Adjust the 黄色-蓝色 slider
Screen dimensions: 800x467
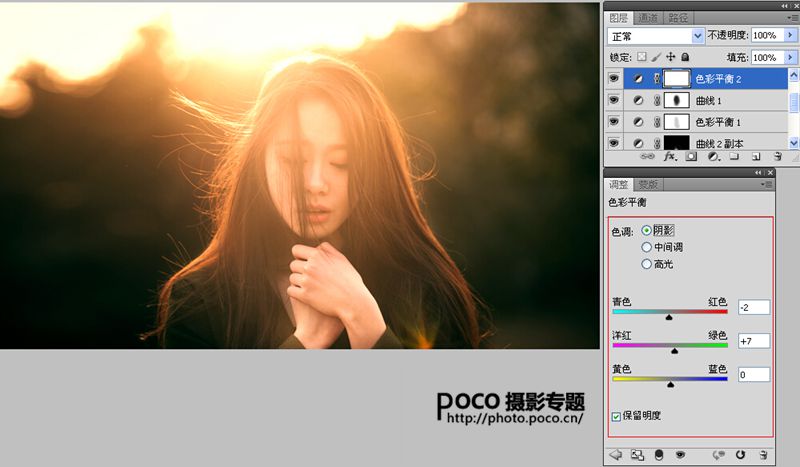pyautogui.click(x=670, y=384)
